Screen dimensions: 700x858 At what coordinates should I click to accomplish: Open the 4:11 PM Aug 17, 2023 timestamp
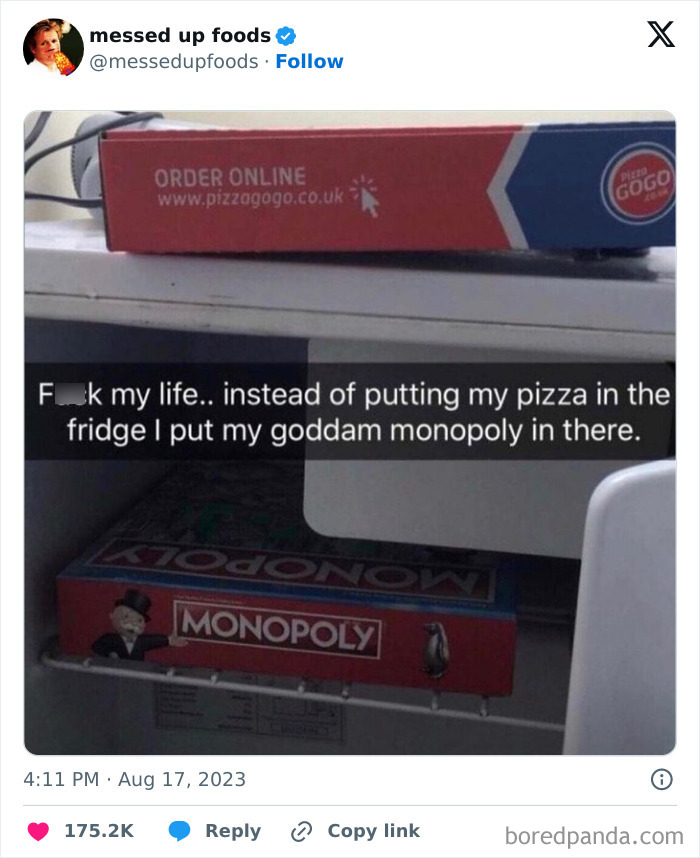pyautogui.click(x=135, y=779)
